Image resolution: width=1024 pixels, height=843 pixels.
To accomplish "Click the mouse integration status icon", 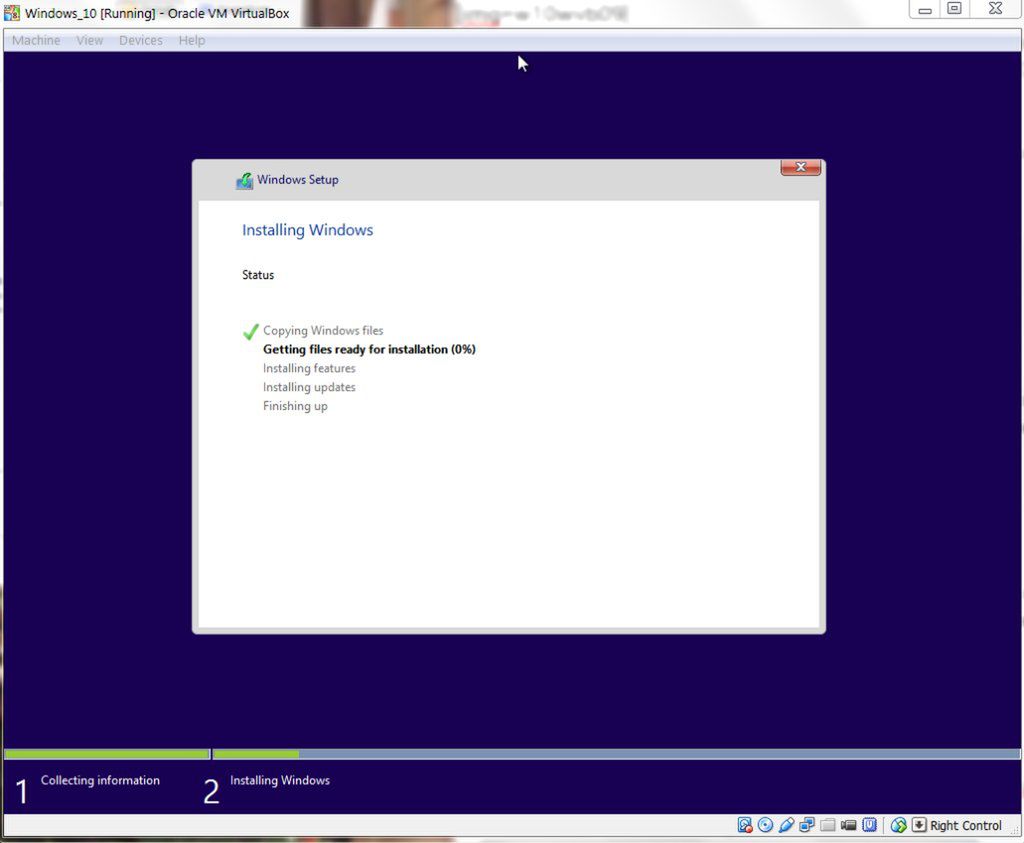I will click(899, 825).
